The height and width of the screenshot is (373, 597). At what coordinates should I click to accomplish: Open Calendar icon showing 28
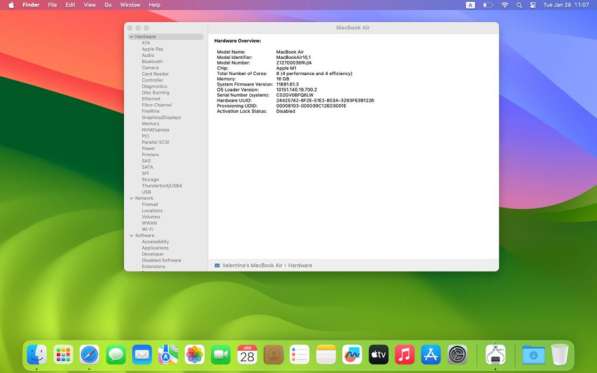click(x=247, y=355)
